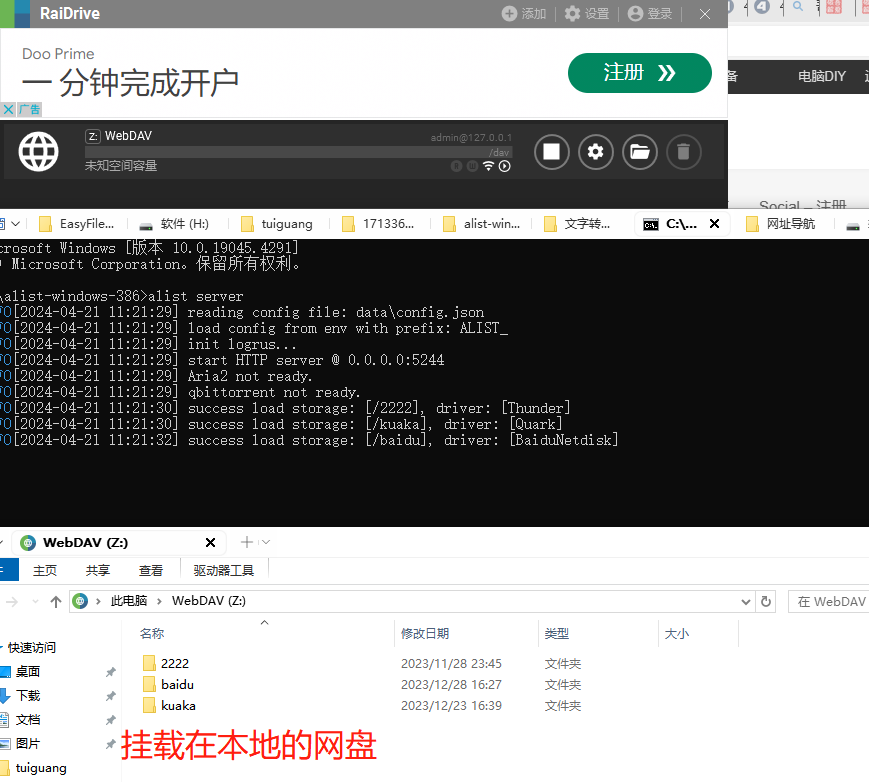
Task: Select the baidu folder
Action: click(168, 684)
